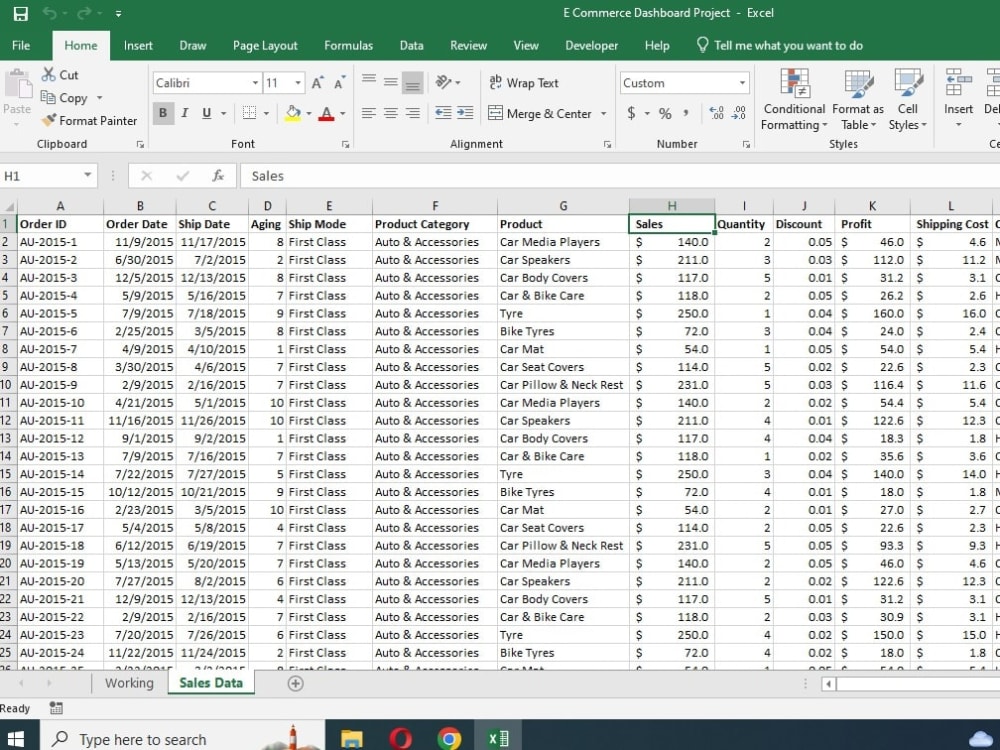This screenshot has height=750, width=1000.
Task: Click the Center align icon
Action: tap(390, 114)
